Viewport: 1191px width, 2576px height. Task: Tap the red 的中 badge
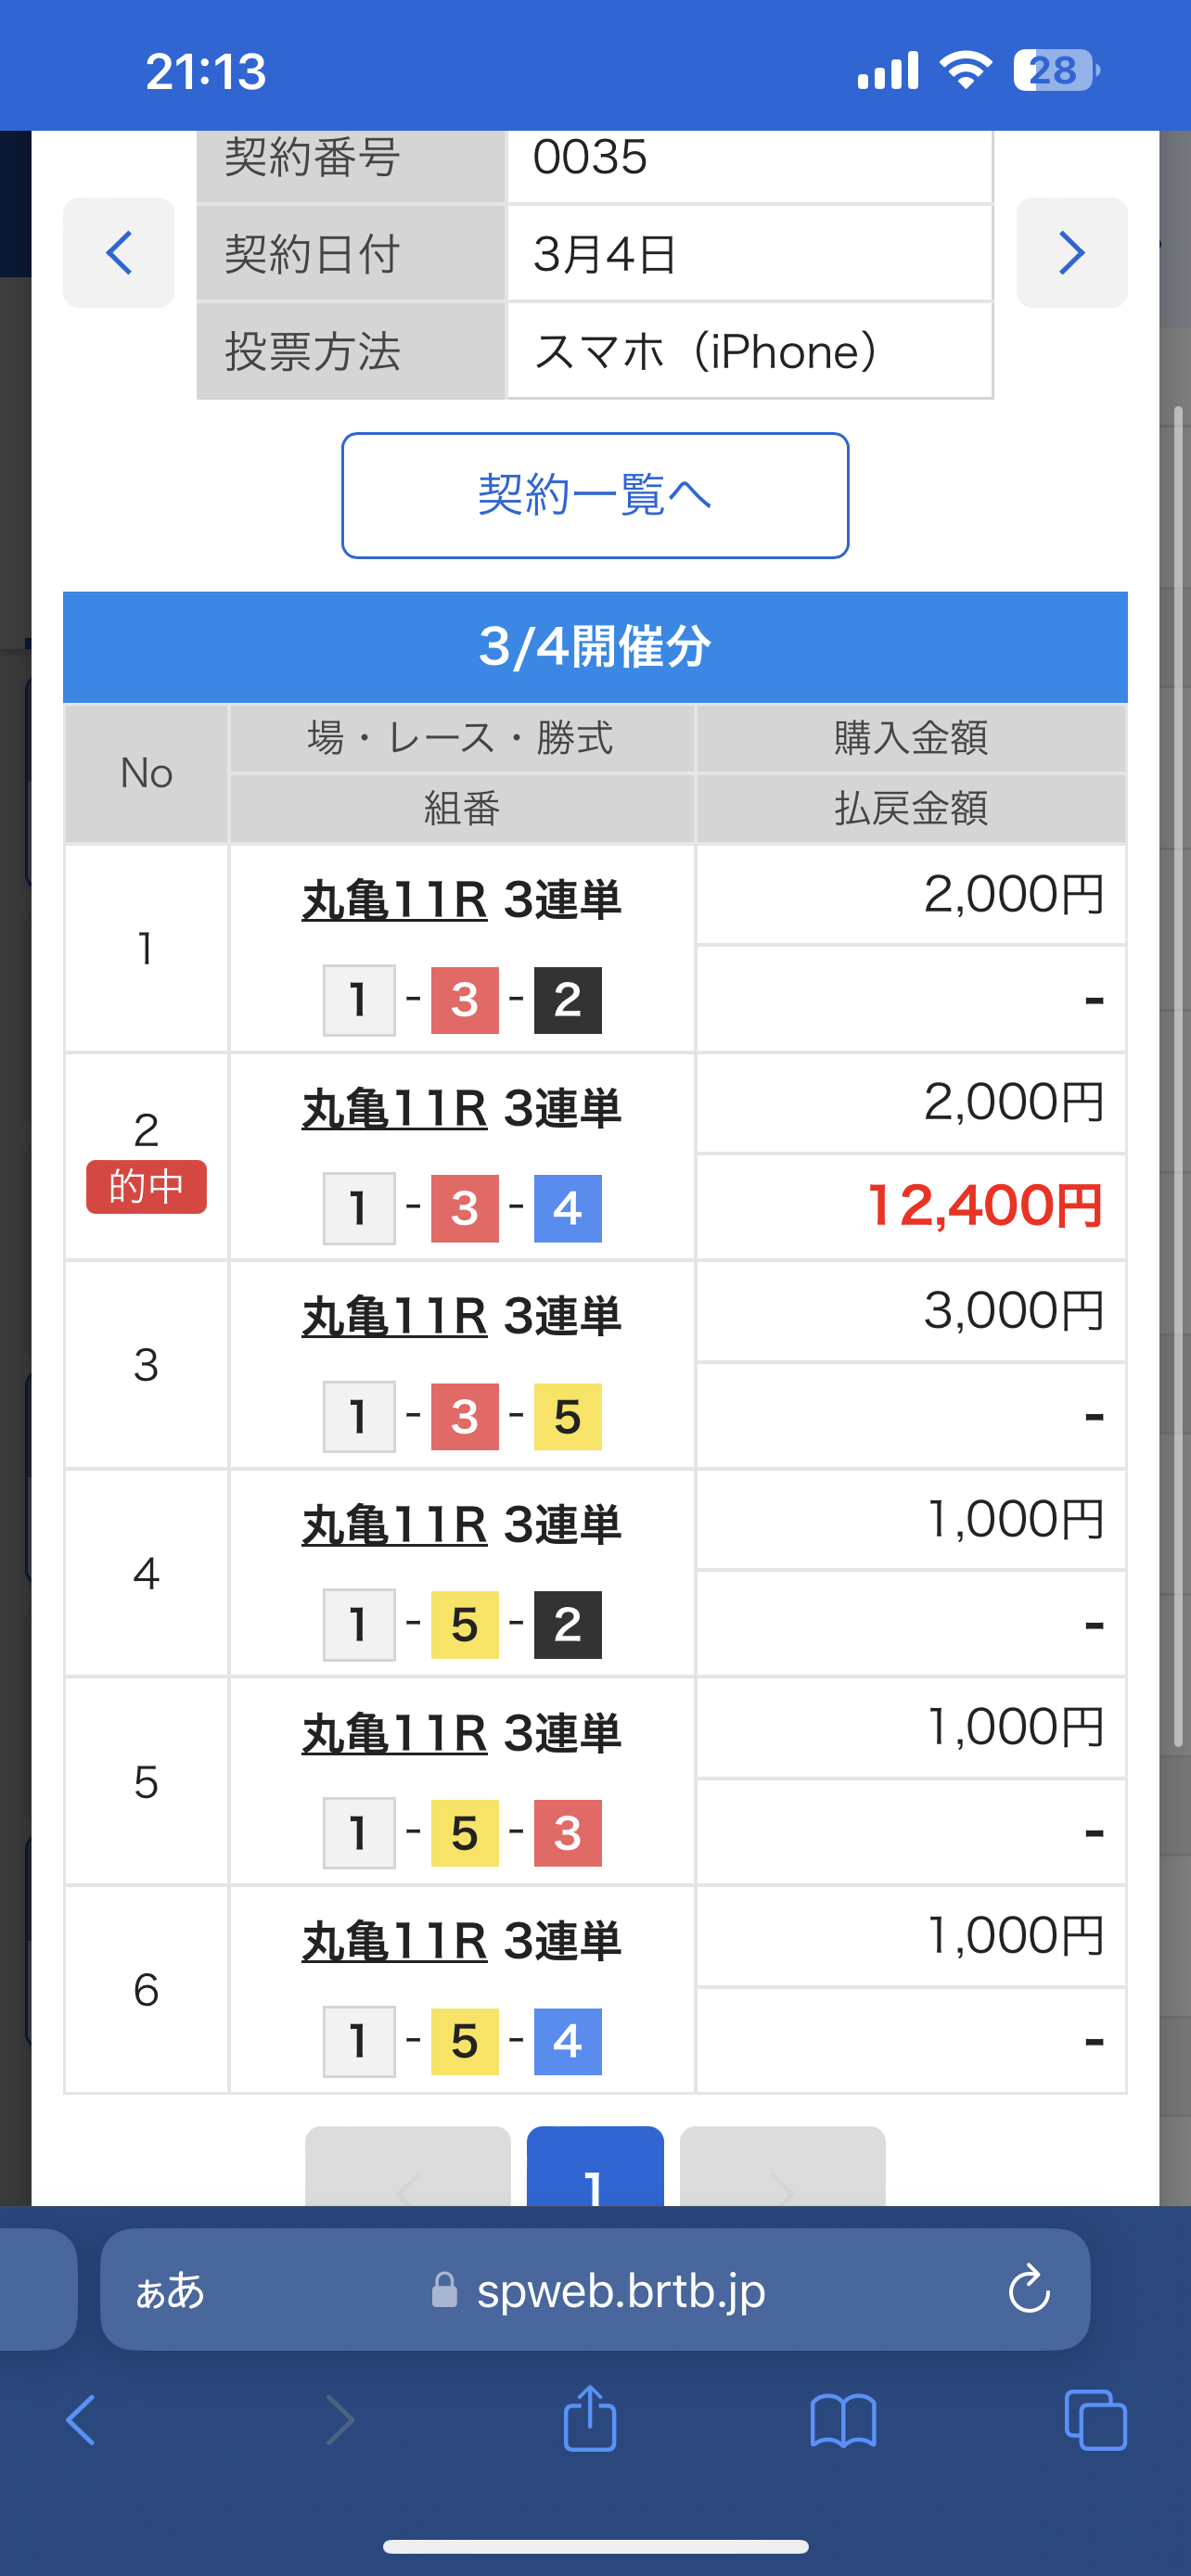146,1187
